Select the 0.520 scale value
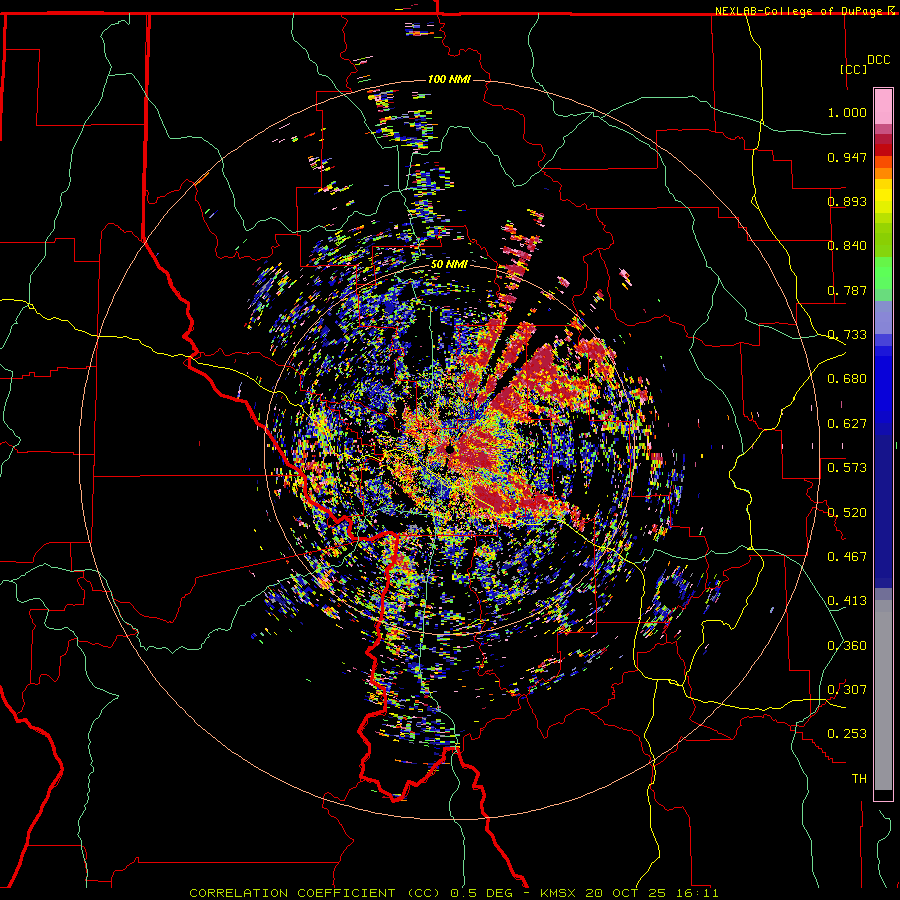Viewport: 900px width, 900px height. point(847,513)
